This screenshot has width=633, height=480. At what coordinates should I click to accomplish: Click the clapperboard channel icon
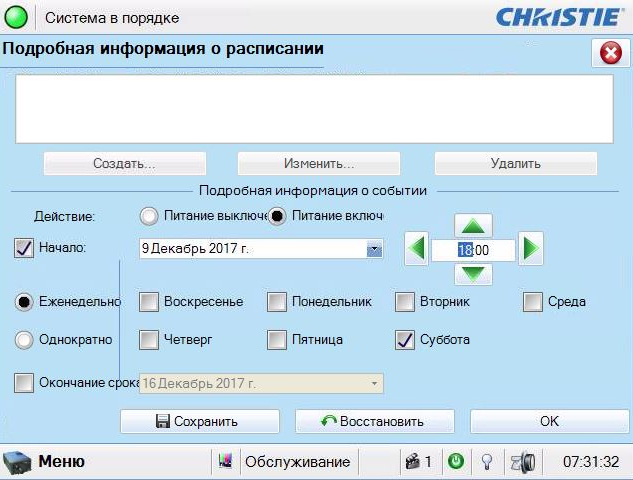(411, 462)
